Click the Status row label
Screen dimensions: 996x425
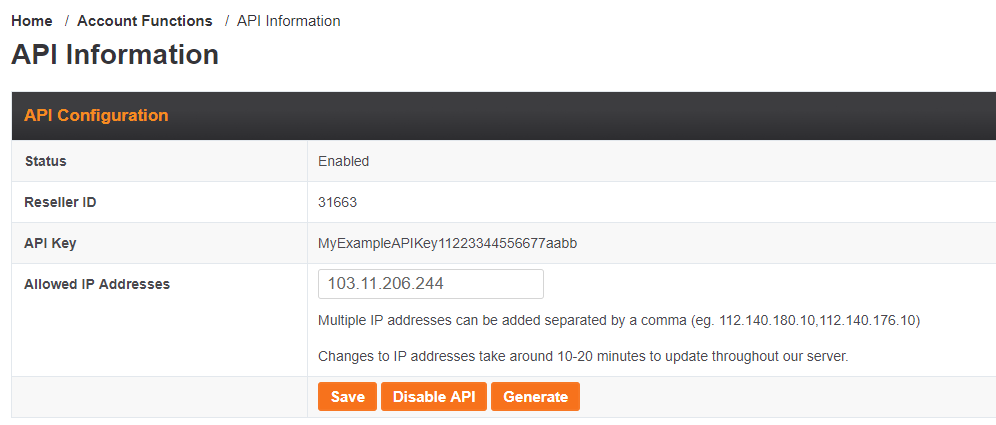pos(45,161)
